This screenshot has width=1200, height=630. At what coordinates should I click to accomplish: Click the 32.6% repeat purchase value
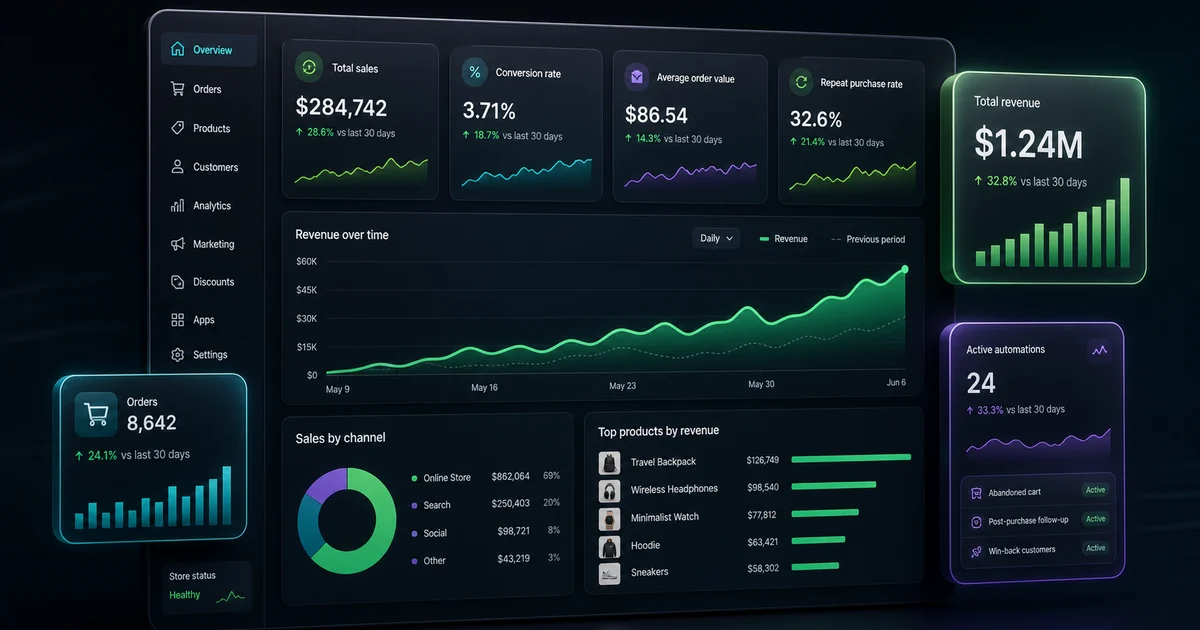(816, 119)
